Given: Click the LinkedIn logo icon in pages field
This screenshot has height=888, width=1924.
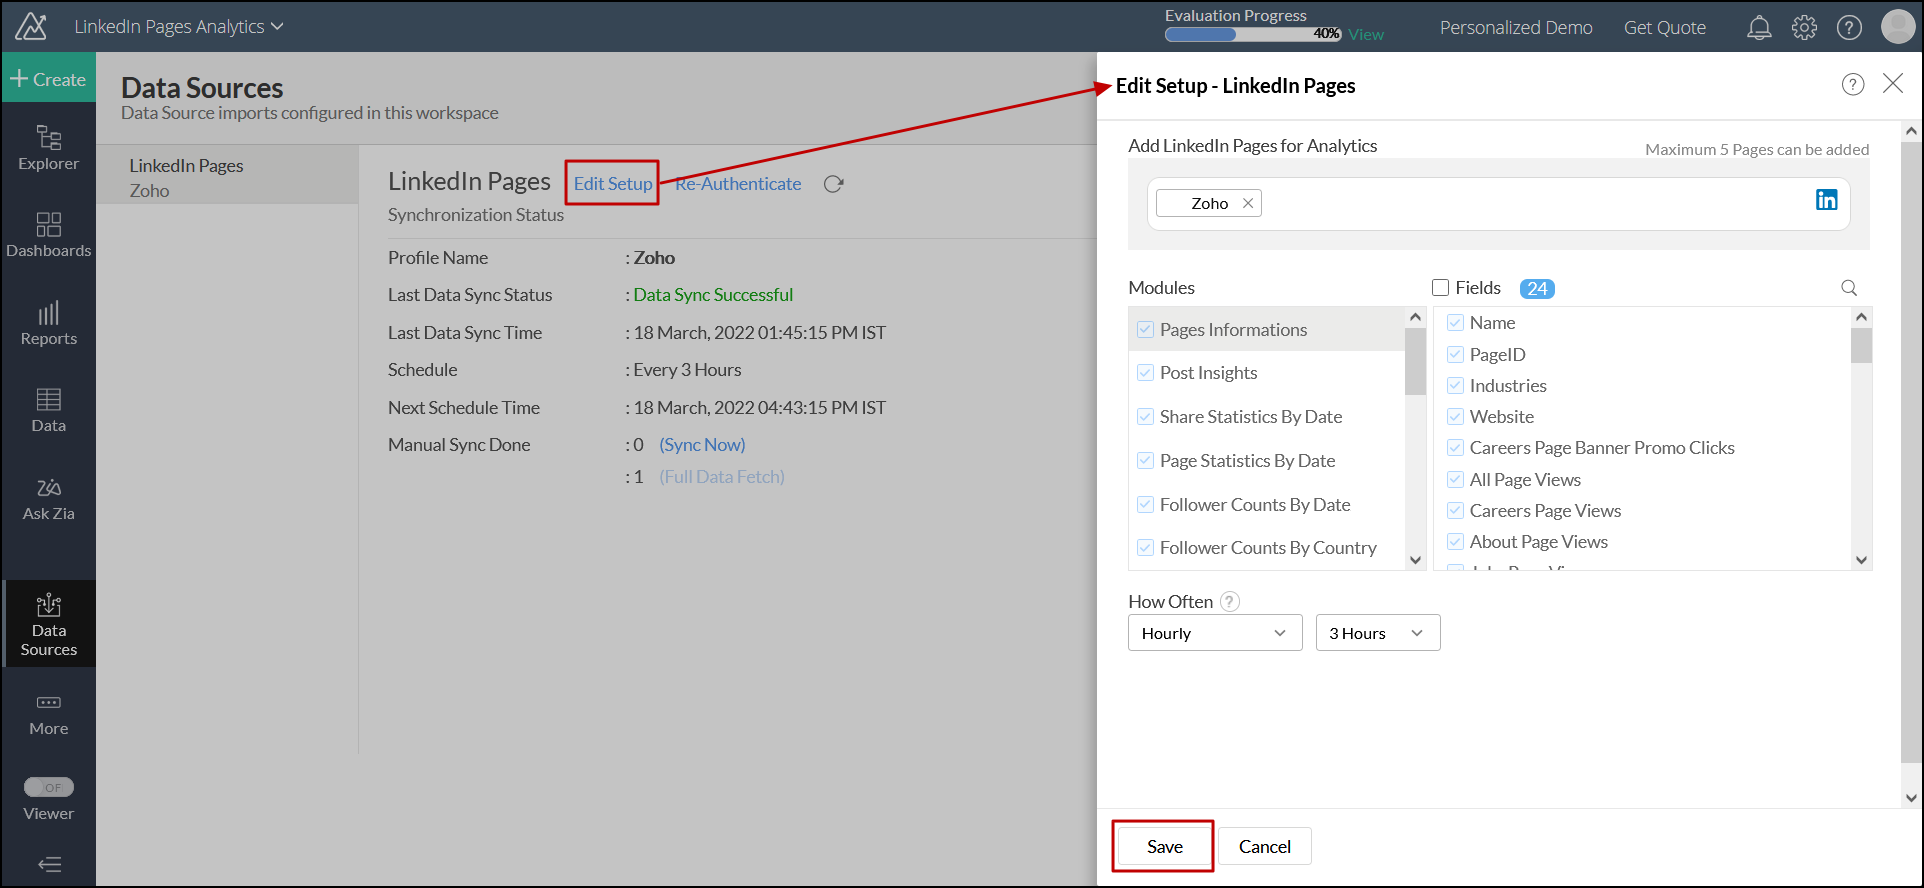Looking at the screenshot, I should click(1826, 200).
